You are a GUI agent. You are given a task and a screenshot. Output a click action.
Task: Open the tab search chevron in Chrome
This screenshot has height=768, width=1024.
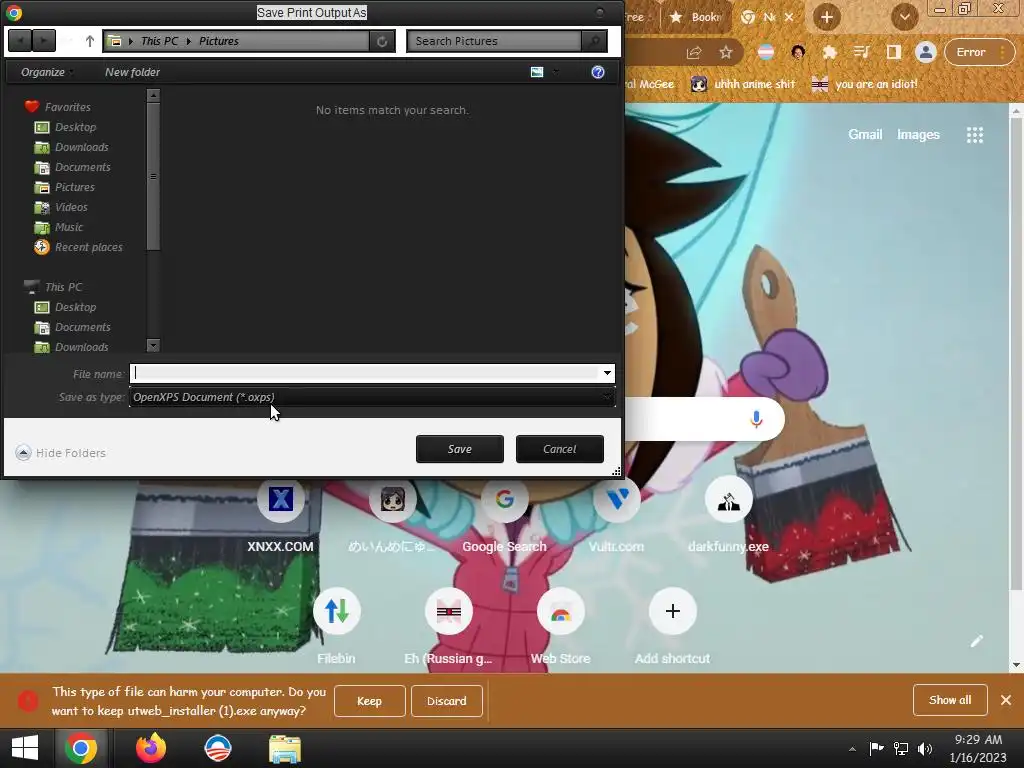(904, 17)
